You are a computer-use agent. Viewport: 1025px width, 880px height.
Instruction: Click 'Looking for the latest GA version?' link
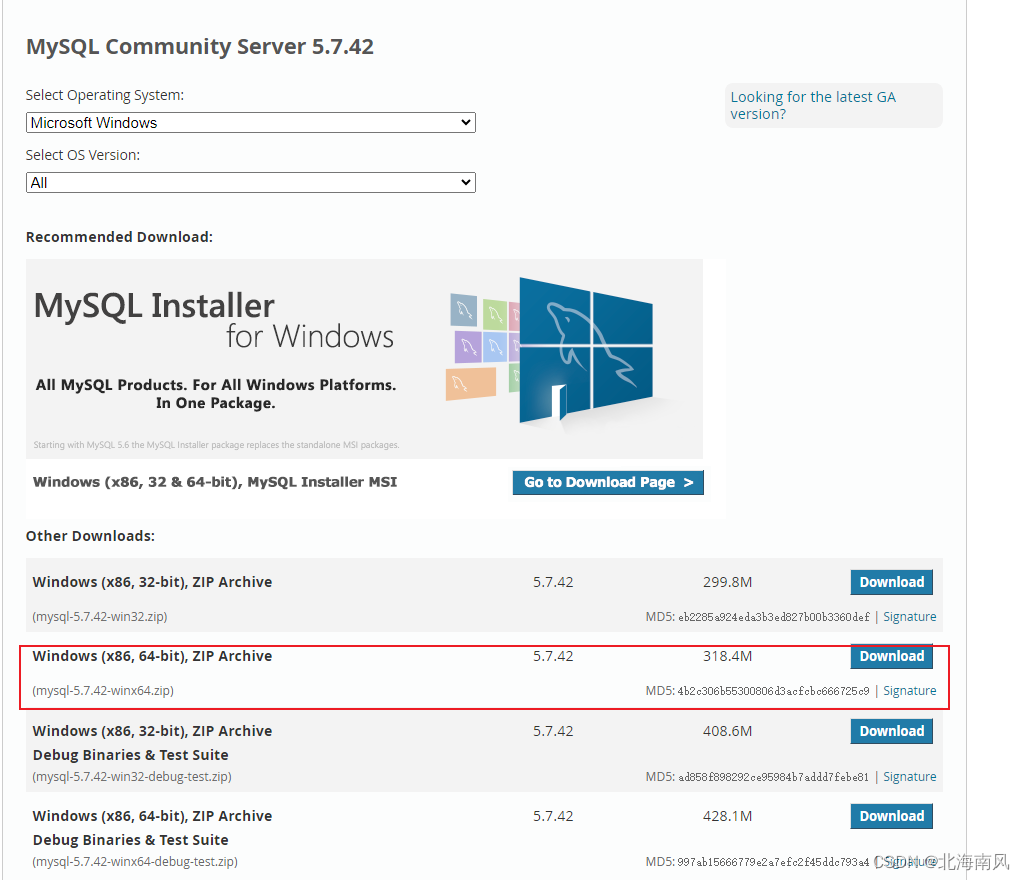point(813,105)
